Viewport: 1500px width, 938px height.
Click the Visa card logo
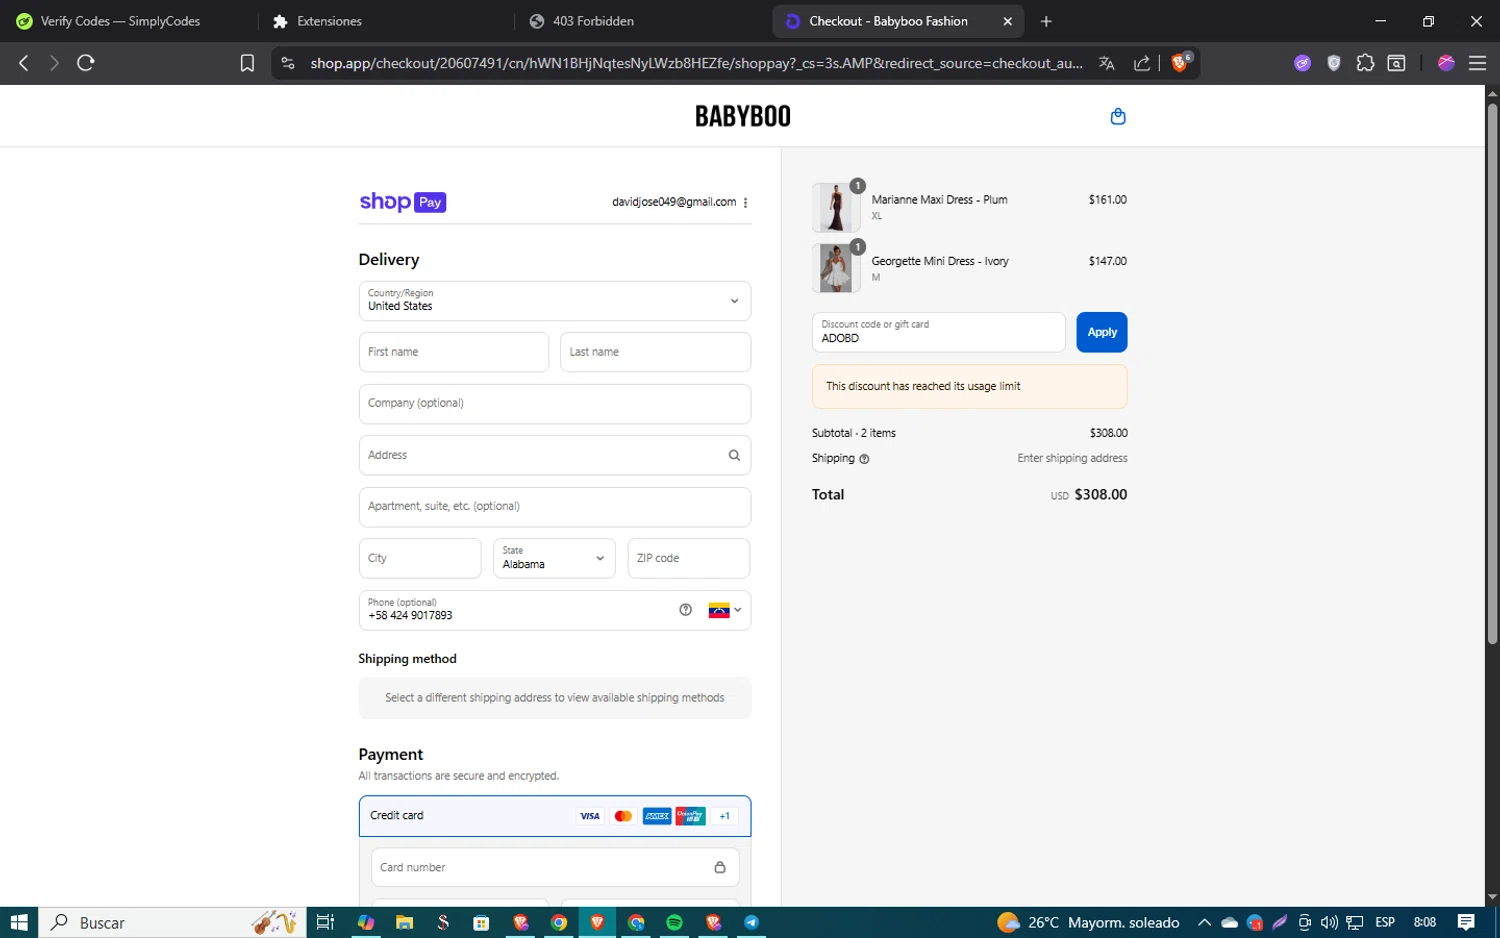pyautogui.click(x=590, y=816)
